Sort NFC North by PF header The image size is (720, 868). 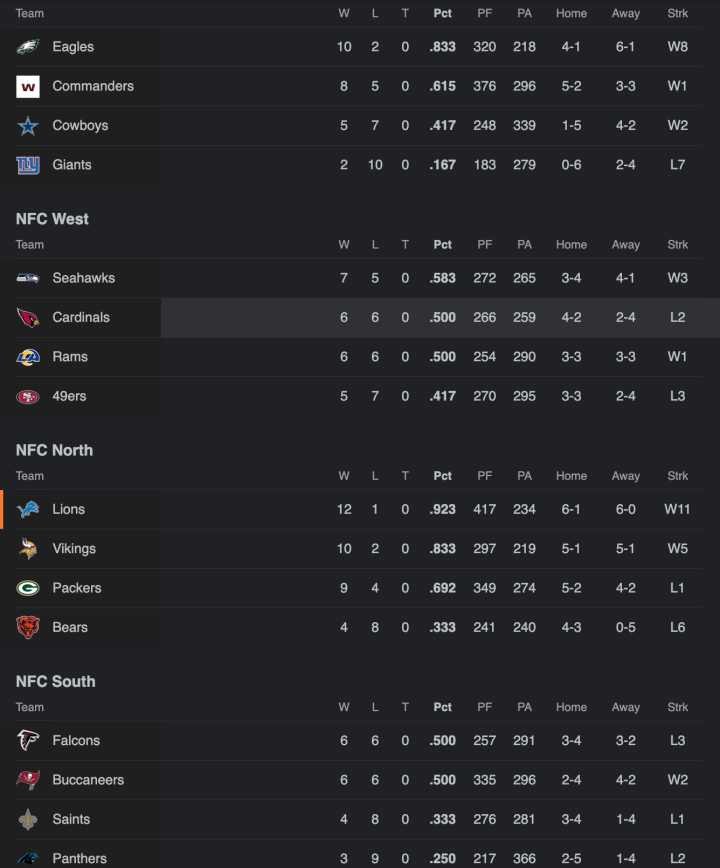[x=484, y=476]
